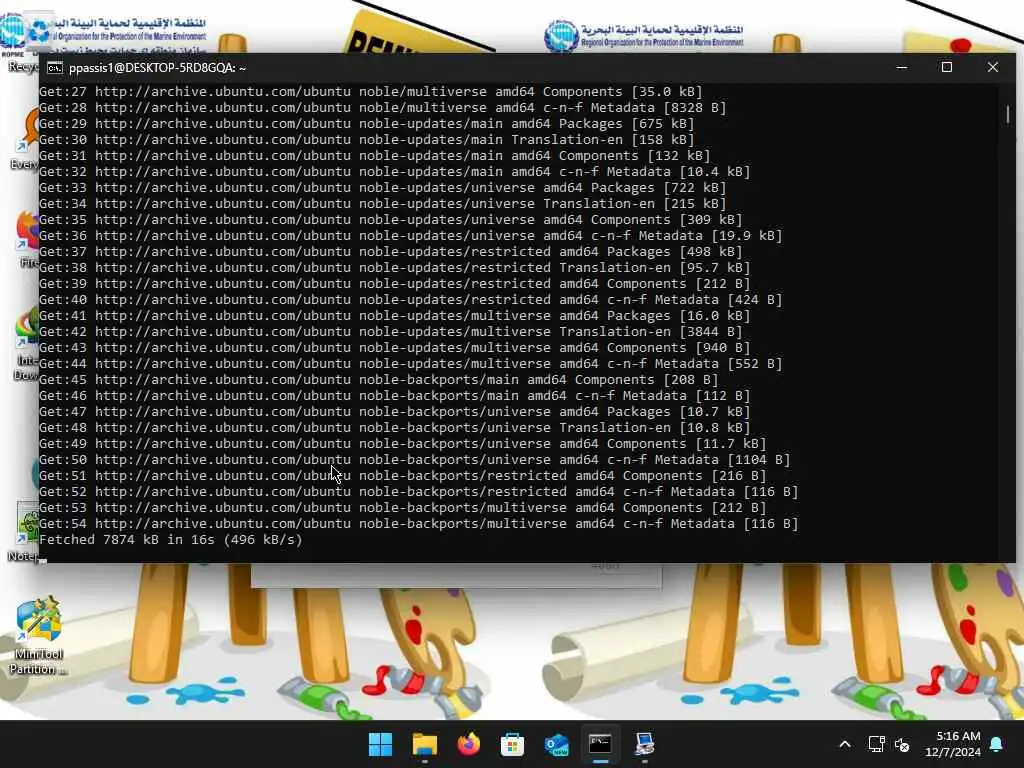Screen dimensions: 1024x768
Task: Click the Get:54 noble-backports/multiverse line
Action: click(419, 523)
